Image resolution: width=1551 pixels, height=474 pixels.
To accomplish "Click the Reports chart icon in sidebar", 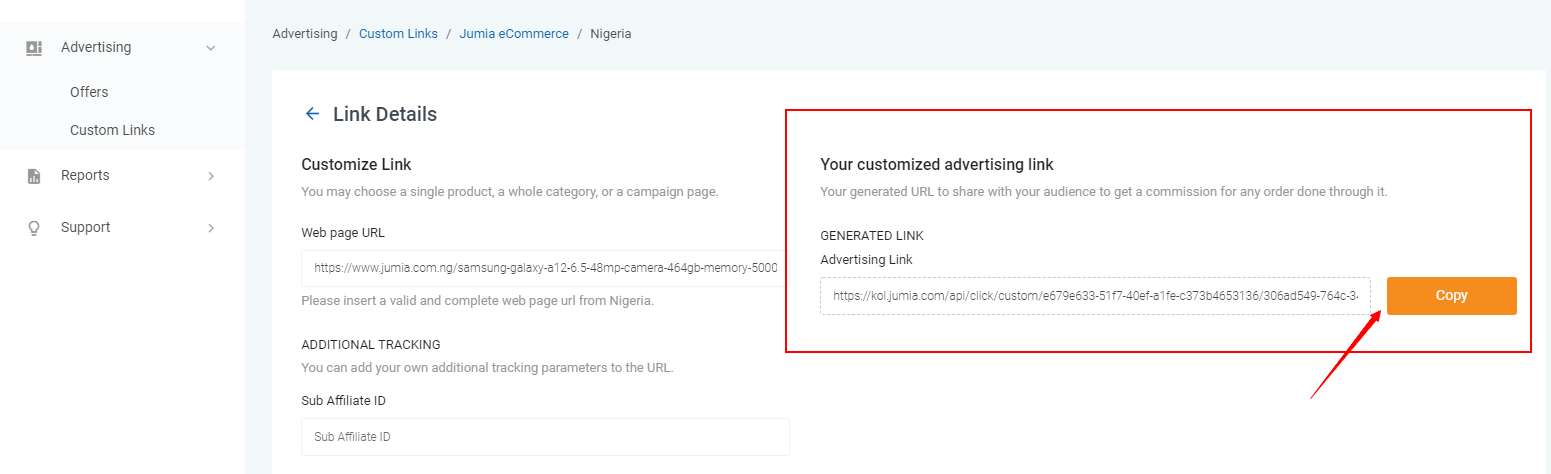I will 34,176.
